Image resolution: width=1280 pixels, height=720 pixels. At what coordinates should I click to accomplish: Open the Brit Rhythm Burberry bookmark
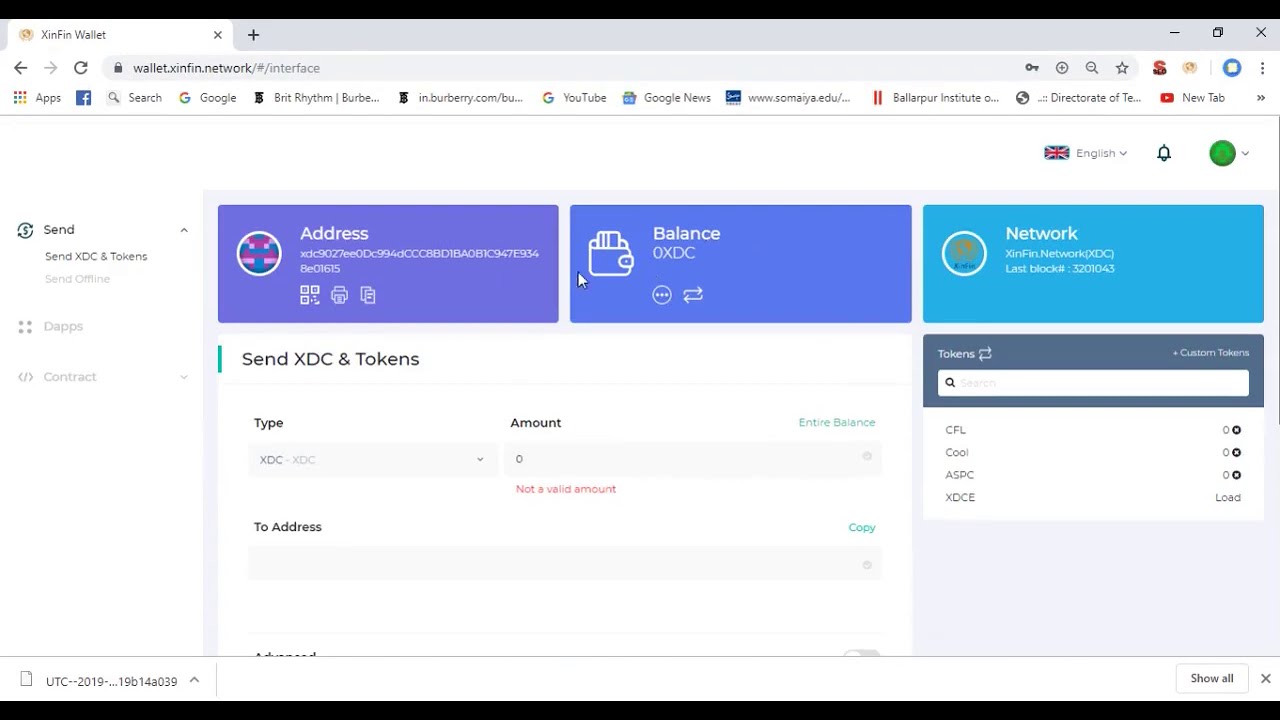coord(316,98)
